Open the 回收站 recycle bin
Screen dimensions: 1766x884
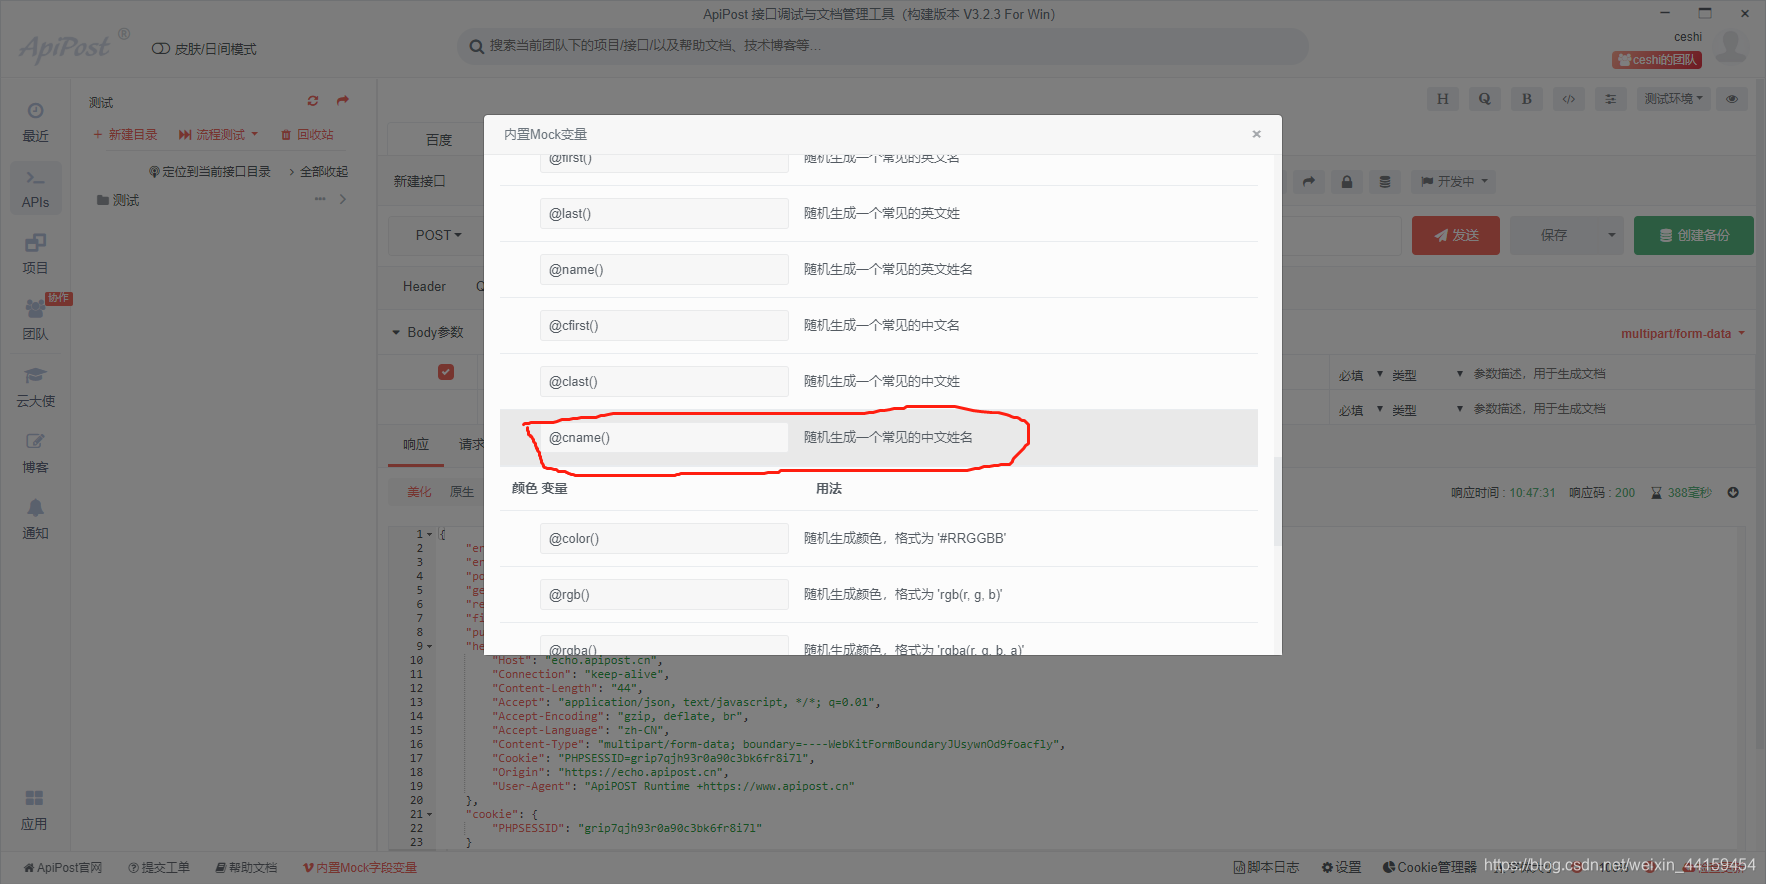point(307,134)
